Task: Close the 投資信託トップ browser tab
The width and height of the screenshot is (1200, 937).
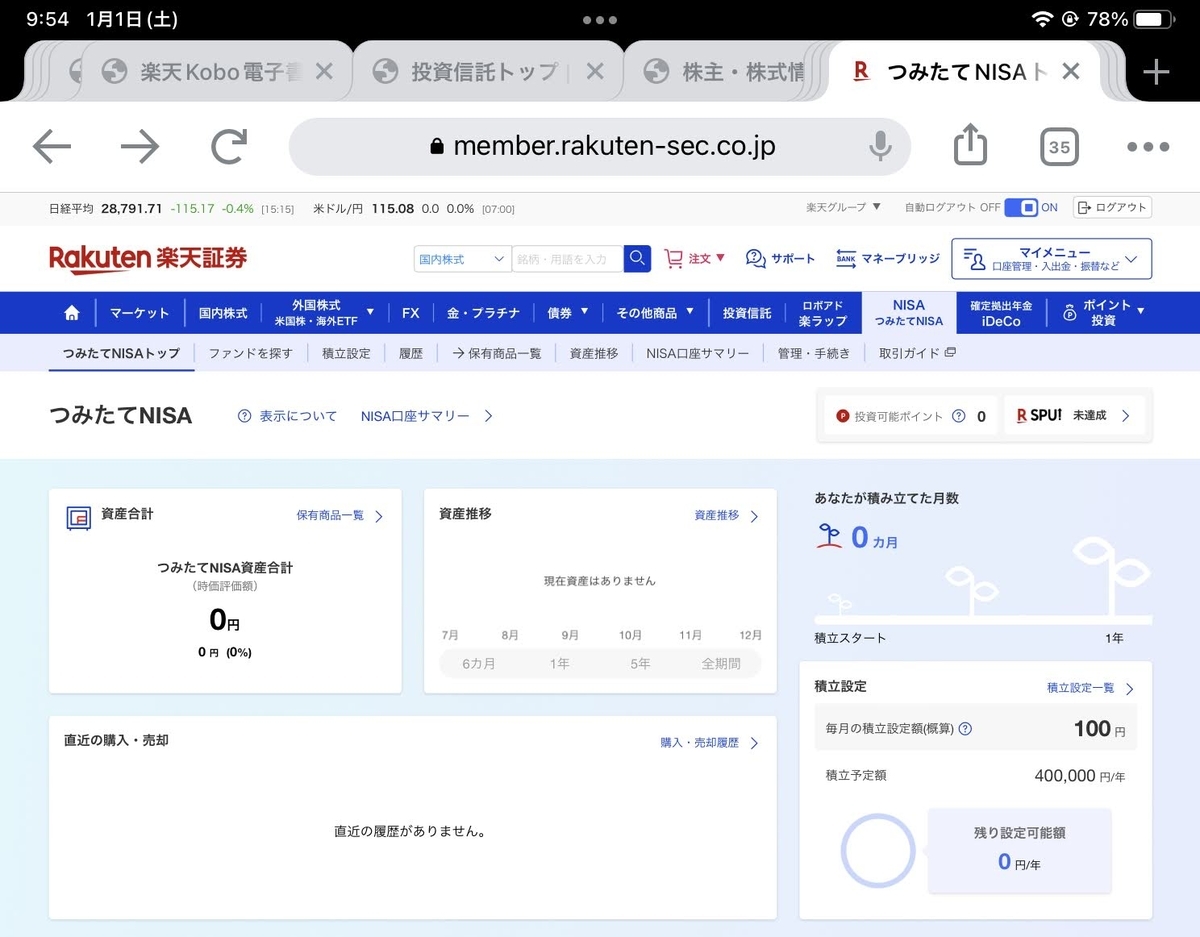Action: (x=594, y=71)
